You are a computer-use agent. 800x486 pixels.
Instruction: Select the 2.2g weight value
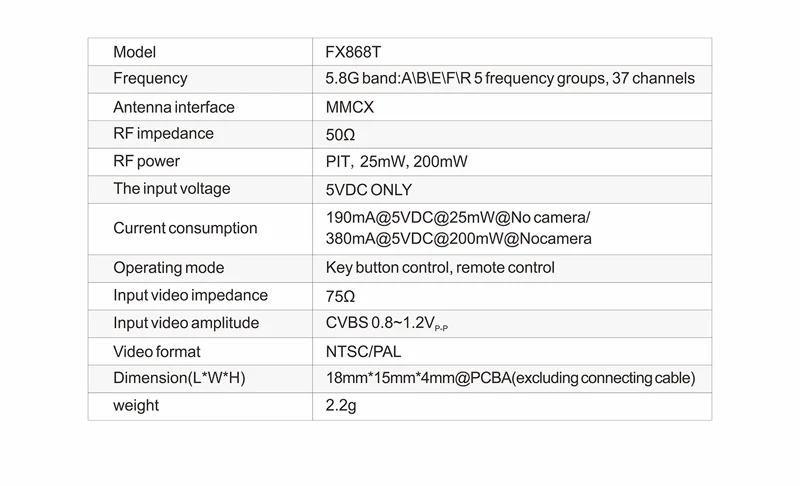pyautogui.click(x=341, y=406)
